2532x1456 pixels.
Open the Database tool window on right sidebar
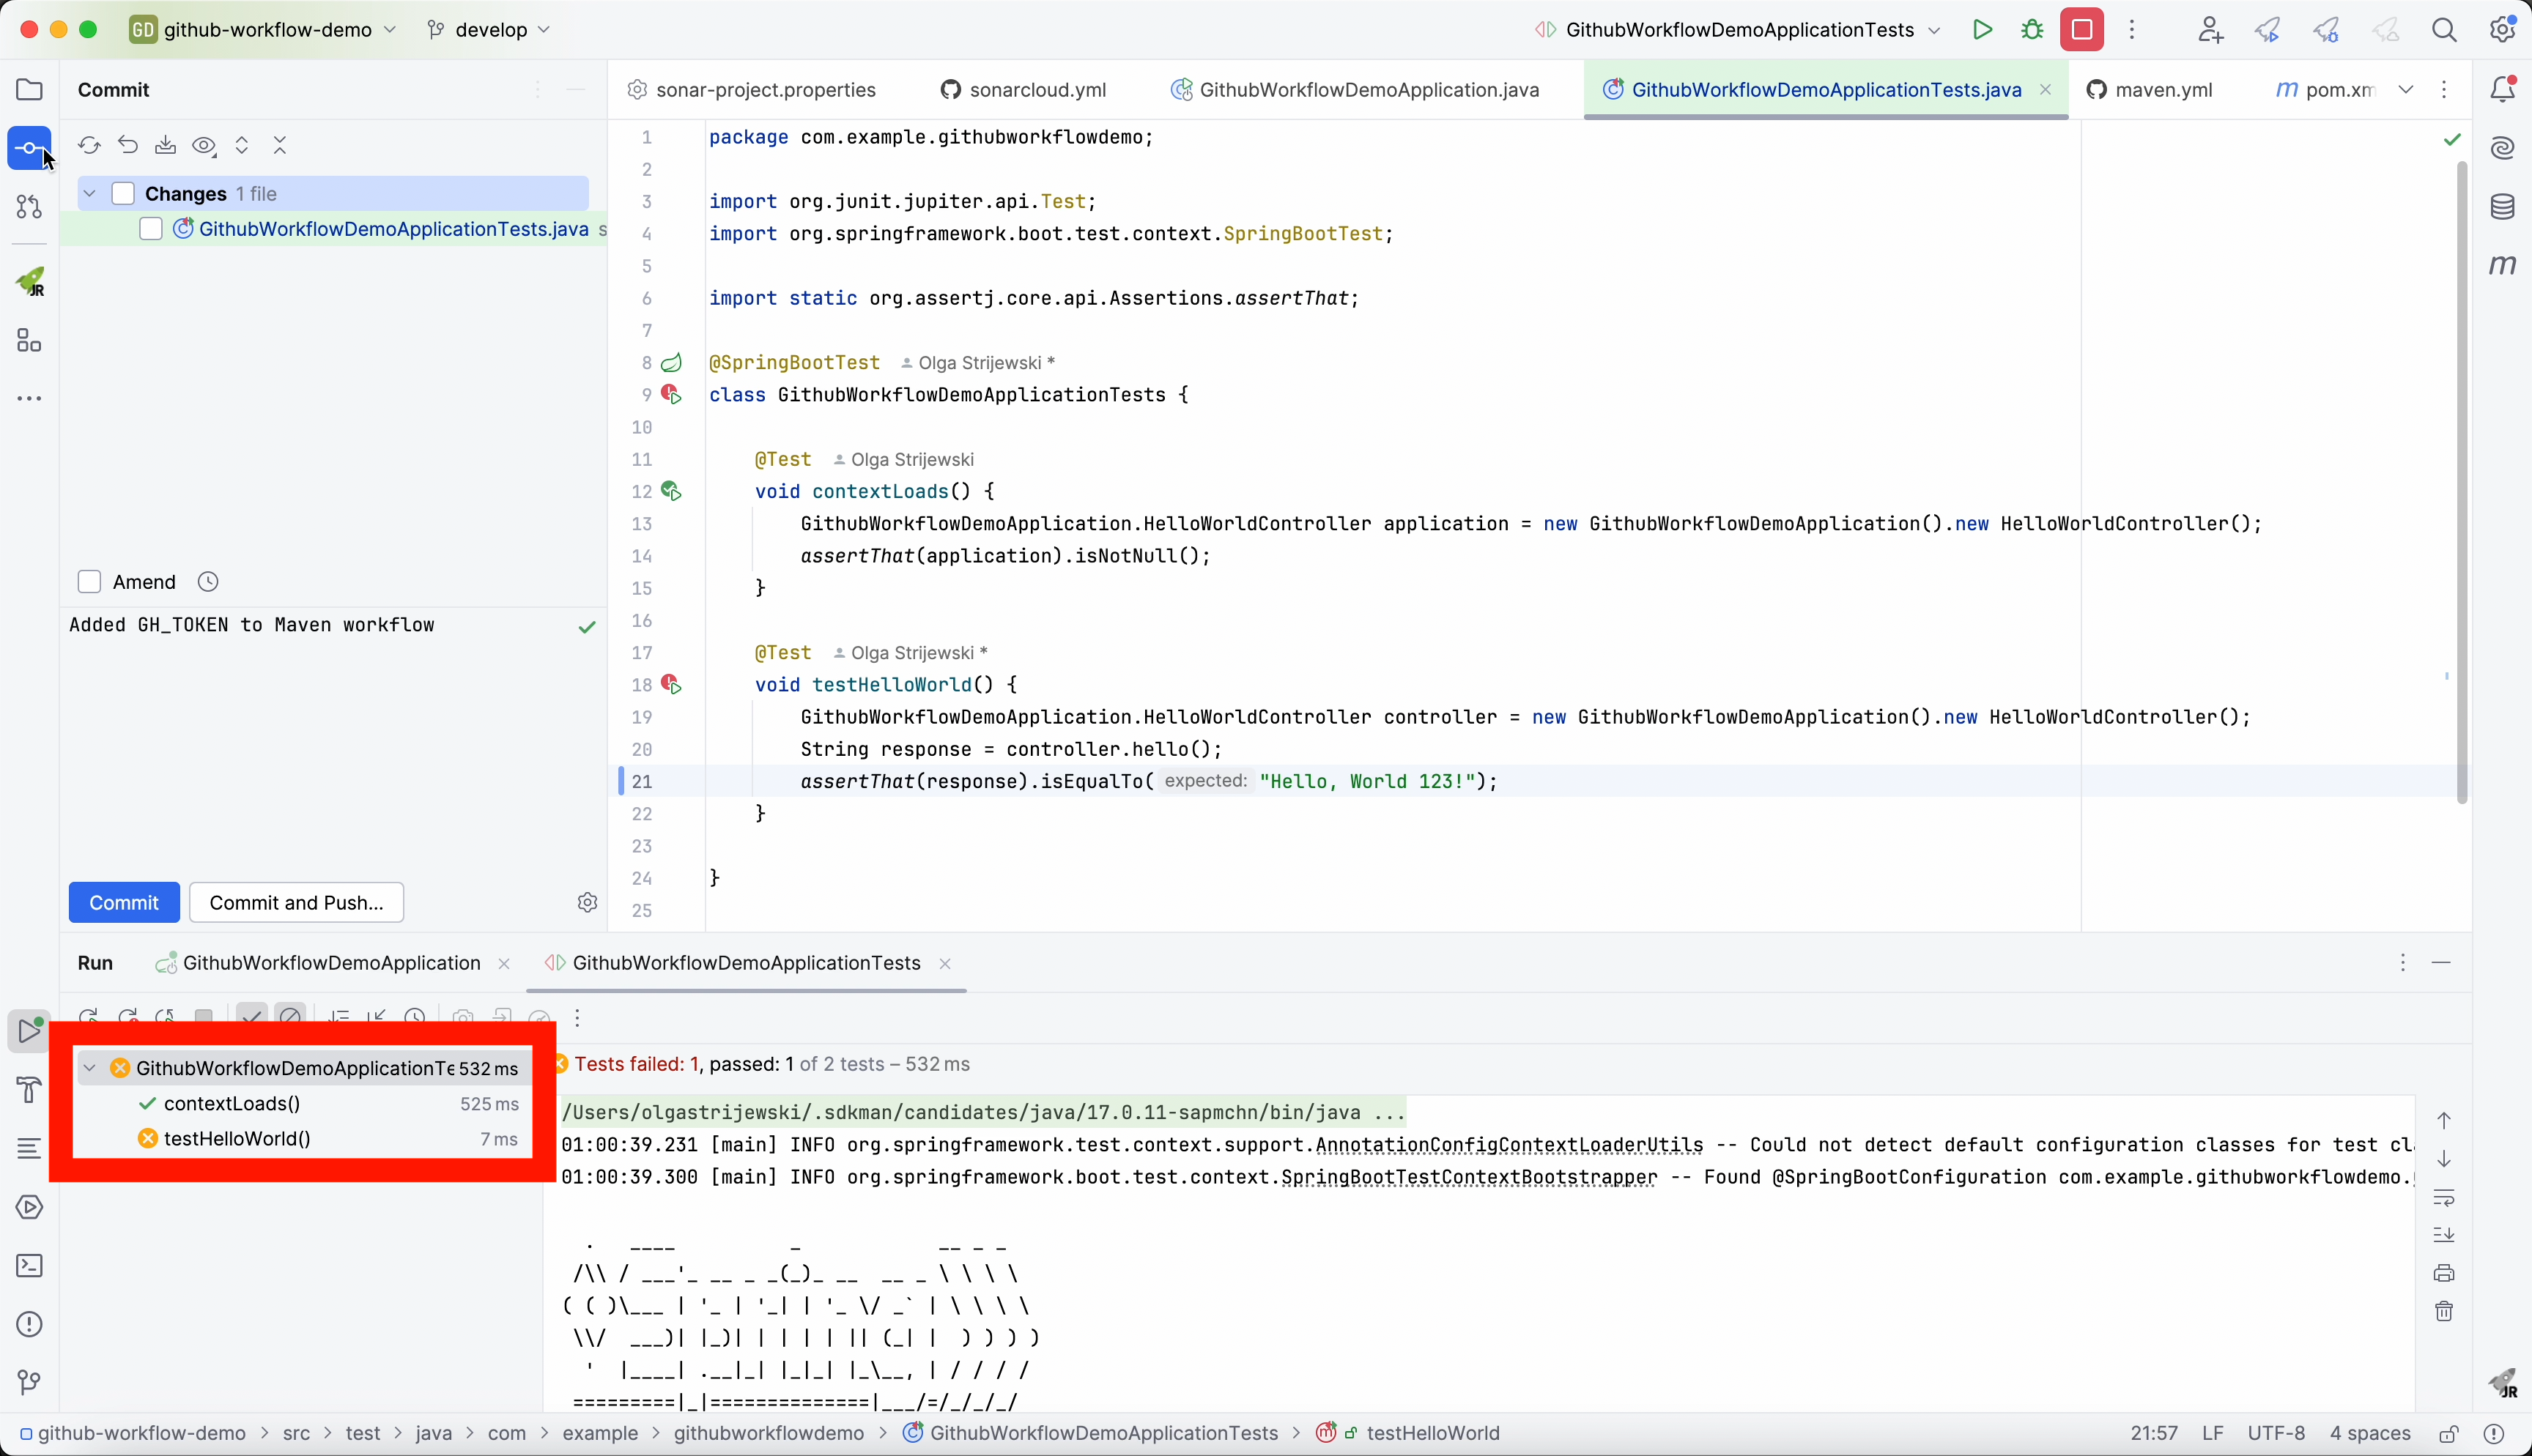click(2502, 207)
